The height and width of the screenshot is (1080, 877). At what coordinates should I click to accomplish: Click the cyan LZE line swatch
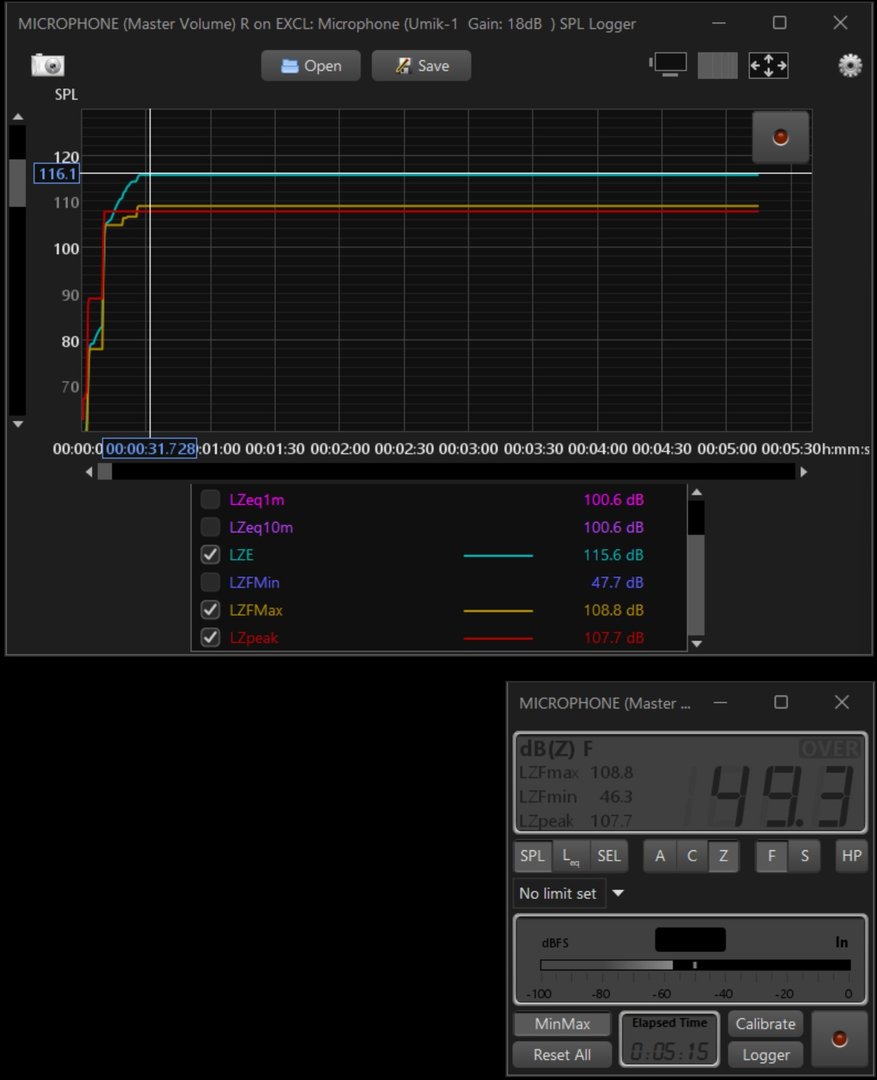pos(498,555)
